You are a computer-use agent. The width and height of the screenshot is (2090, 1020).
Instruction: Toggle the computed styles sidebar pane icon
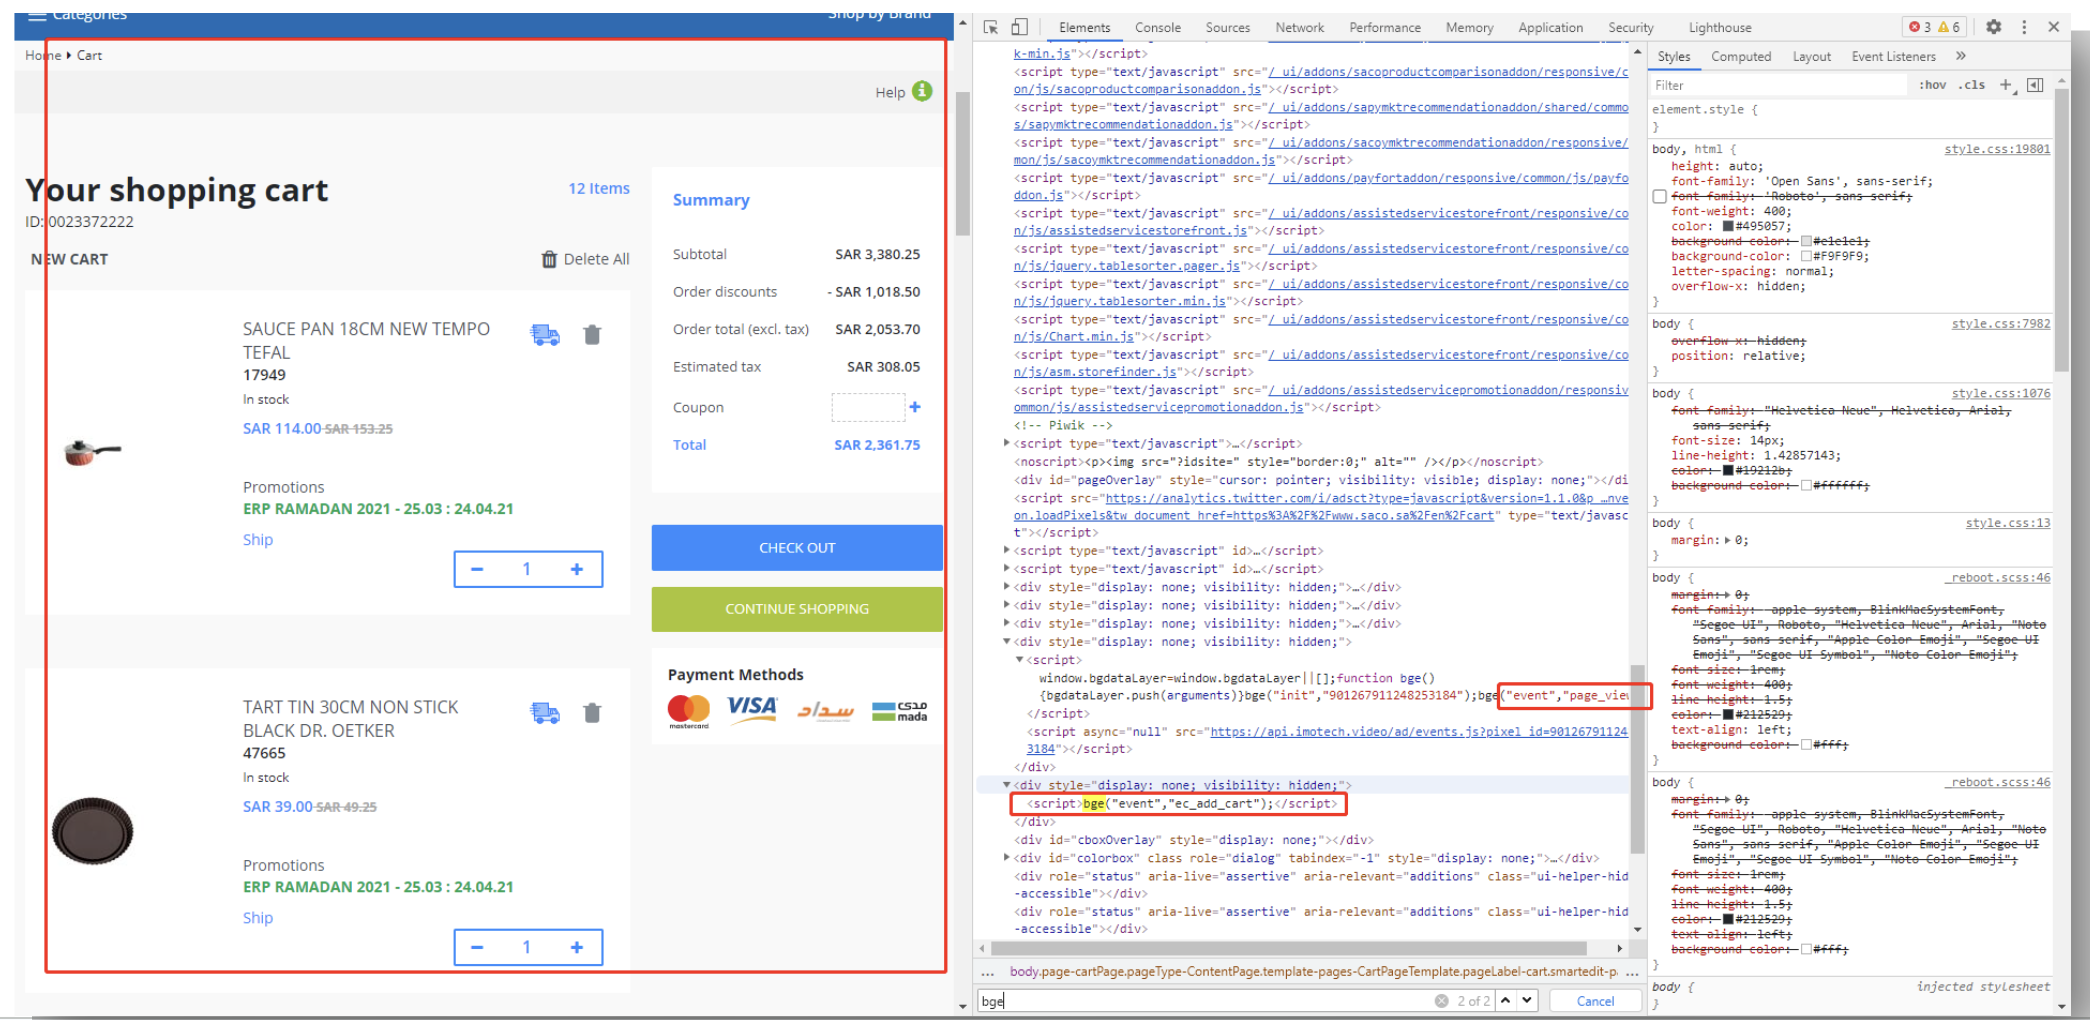coord(2035,85)
